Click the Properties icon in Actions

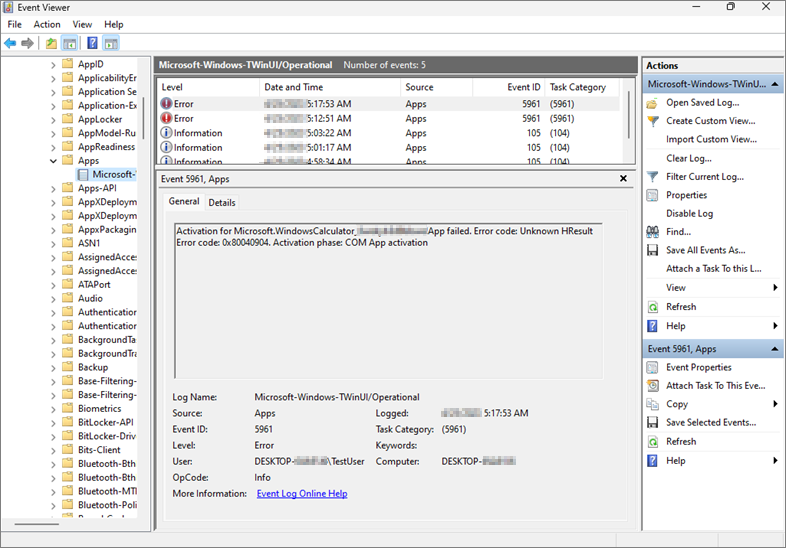(652, 195)
